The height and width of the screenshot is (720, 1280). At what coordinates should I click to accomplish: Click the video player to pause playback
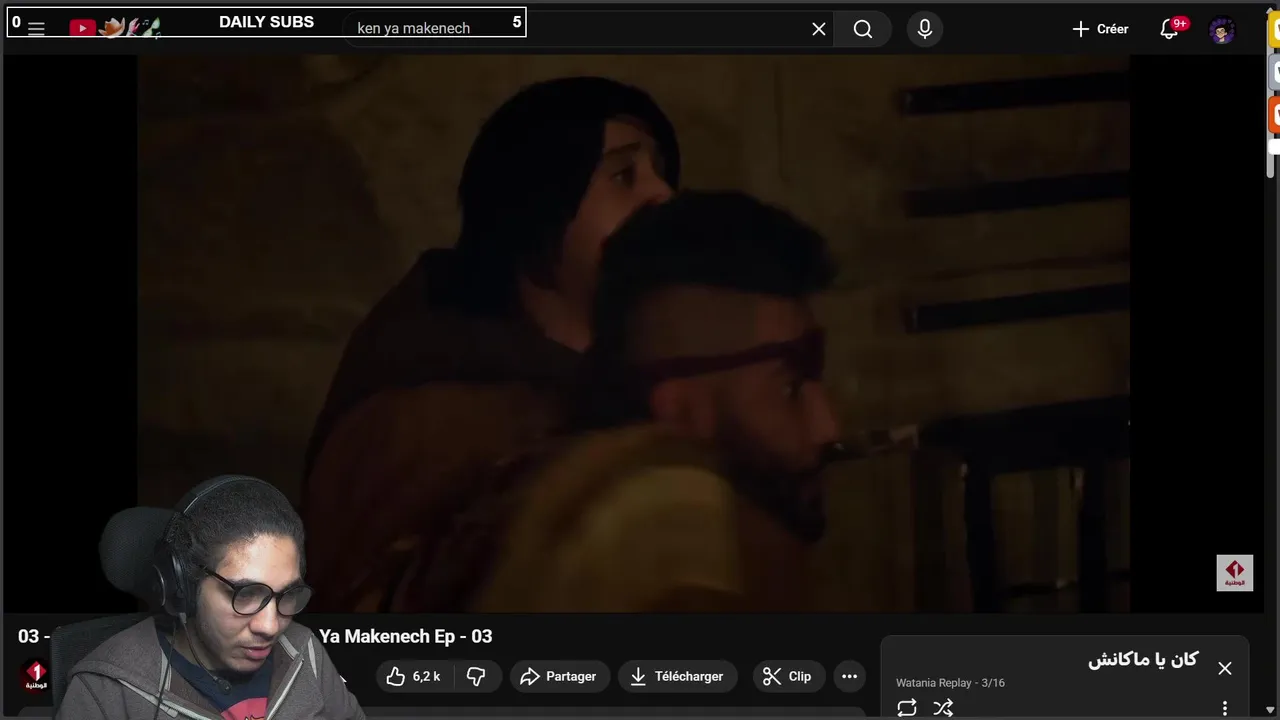tap(633, 333)
